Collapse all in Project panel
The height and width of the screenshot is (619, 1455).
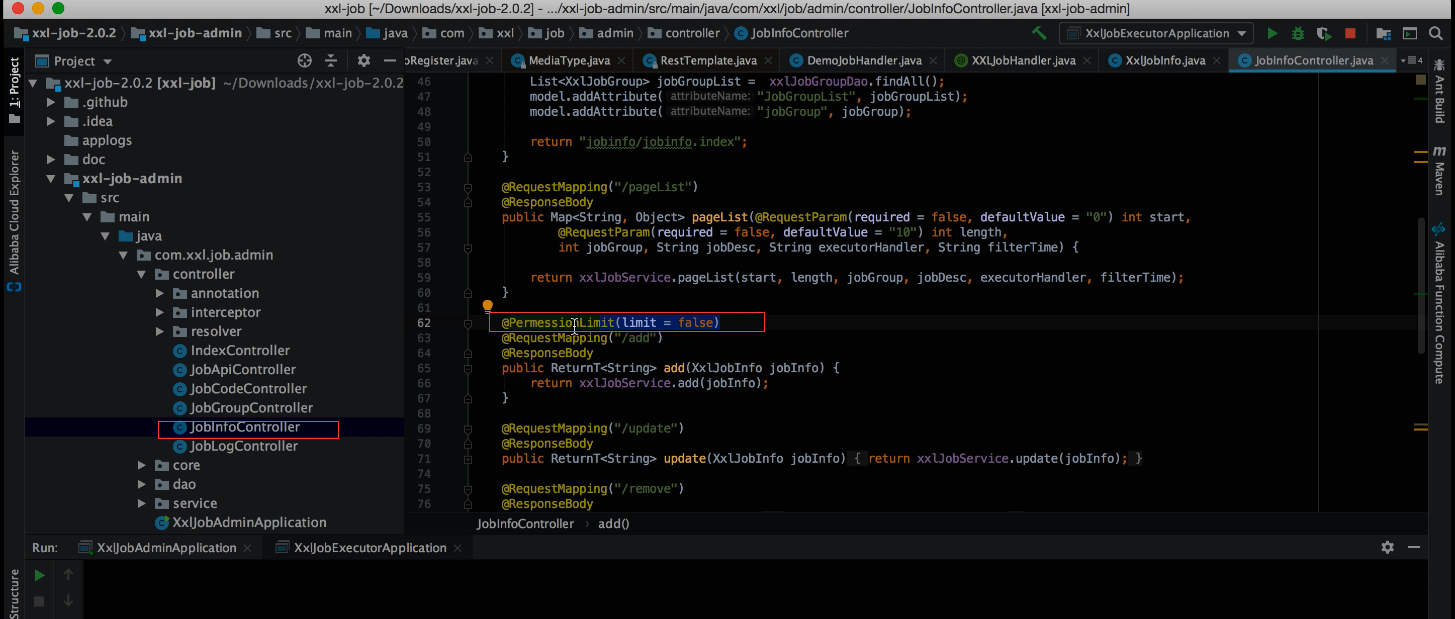[x=332, y=61]
